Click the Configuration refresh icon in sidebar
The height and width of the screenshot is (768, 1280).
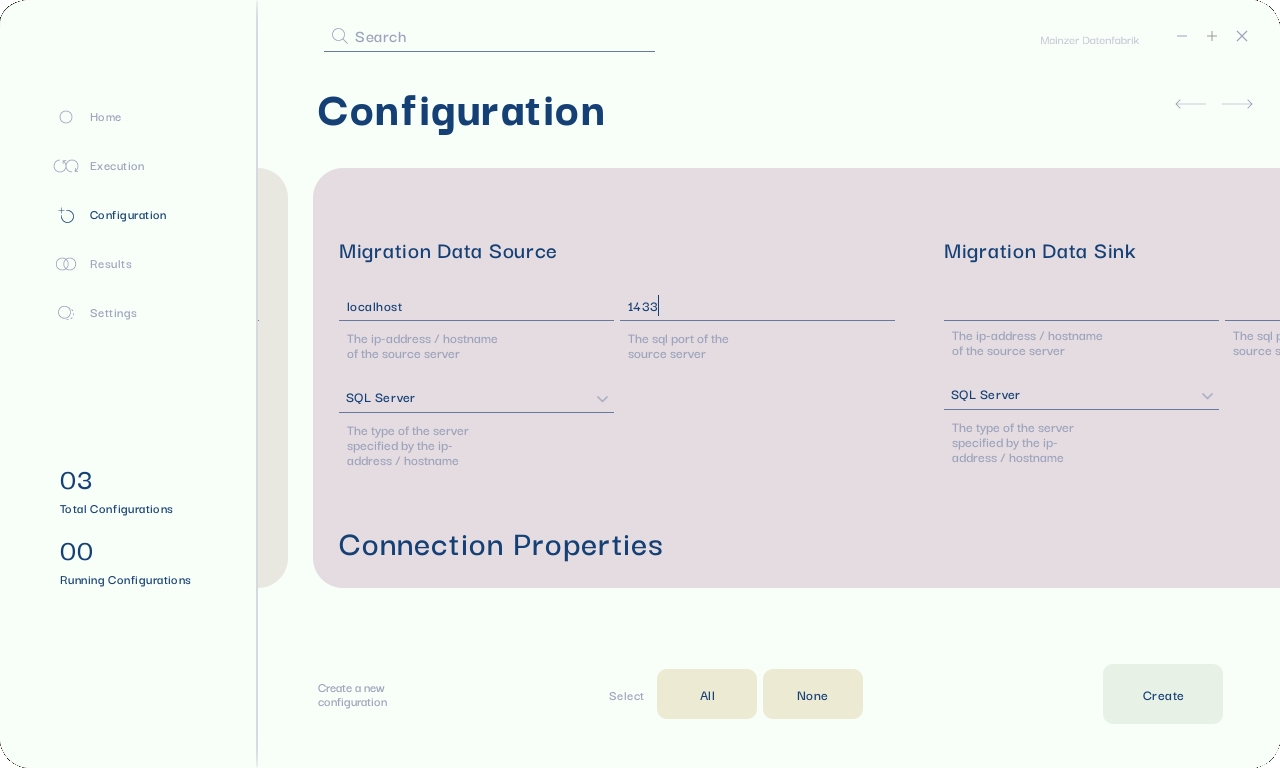[x=66, y=215]
